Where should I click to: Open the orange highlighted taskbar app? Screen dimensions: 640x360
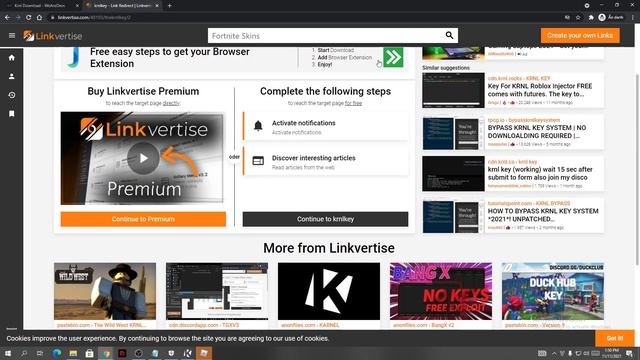(x=204, y=353)
